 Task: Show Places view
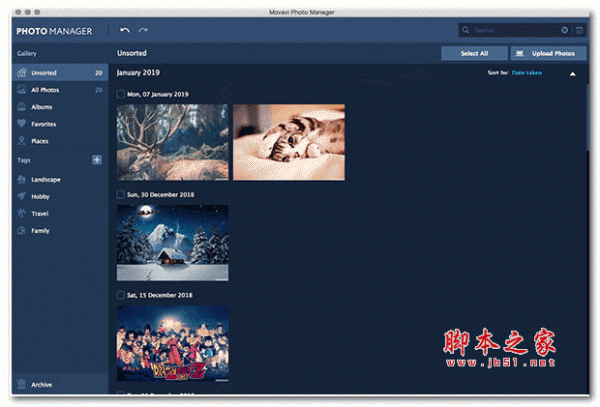tap(60, 141)
